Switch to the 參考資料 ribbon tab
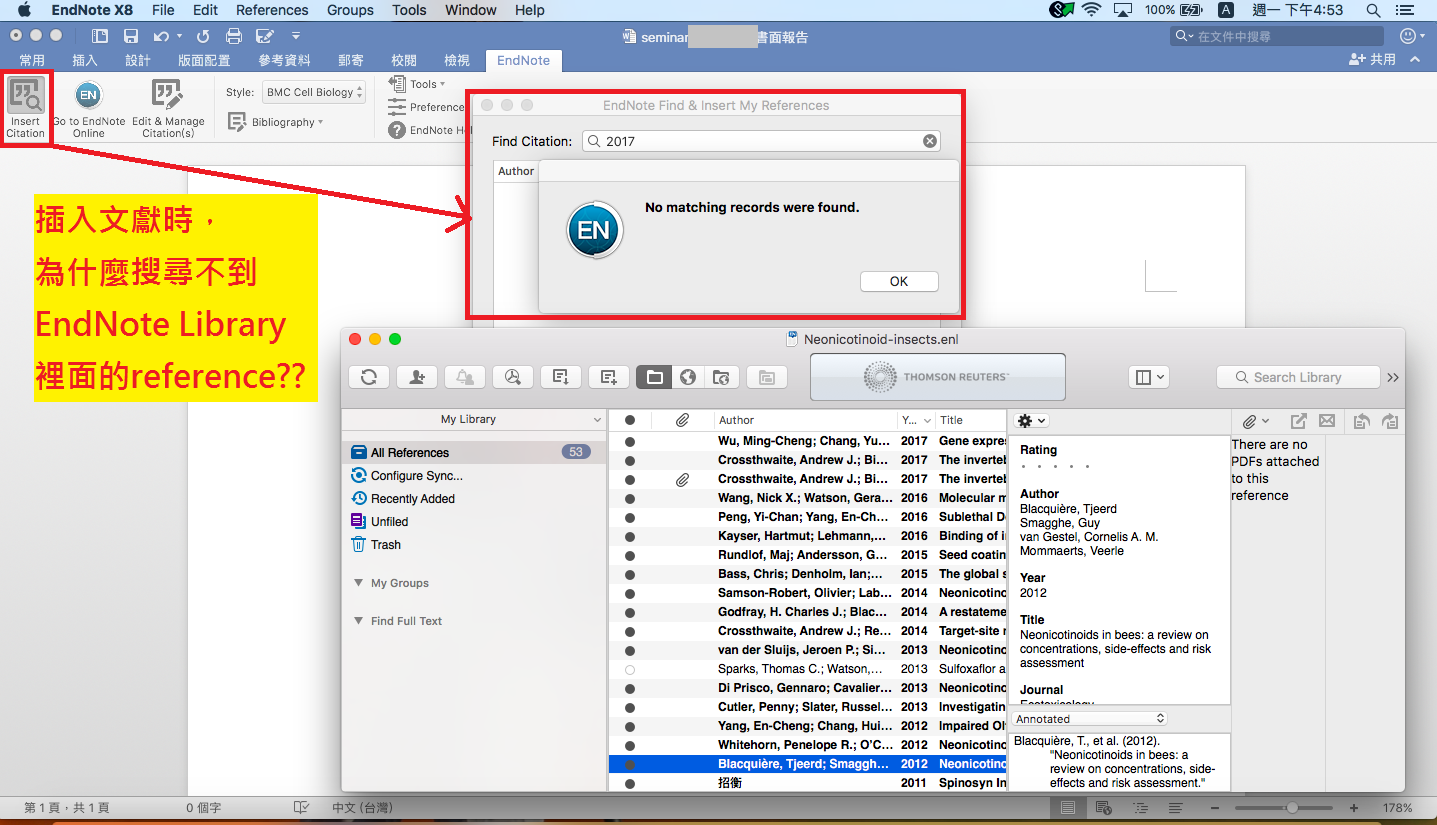The height and width of the screenshot is (825, 1437). [x=285, y=60]
